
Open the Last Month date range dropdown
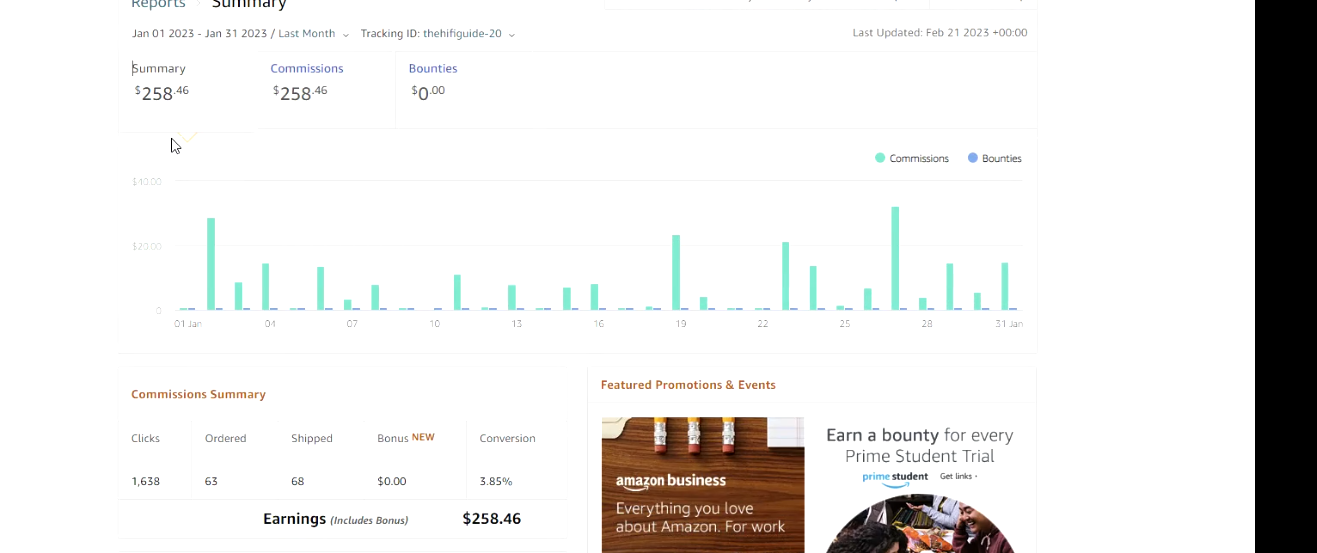(x=313, y=34)
